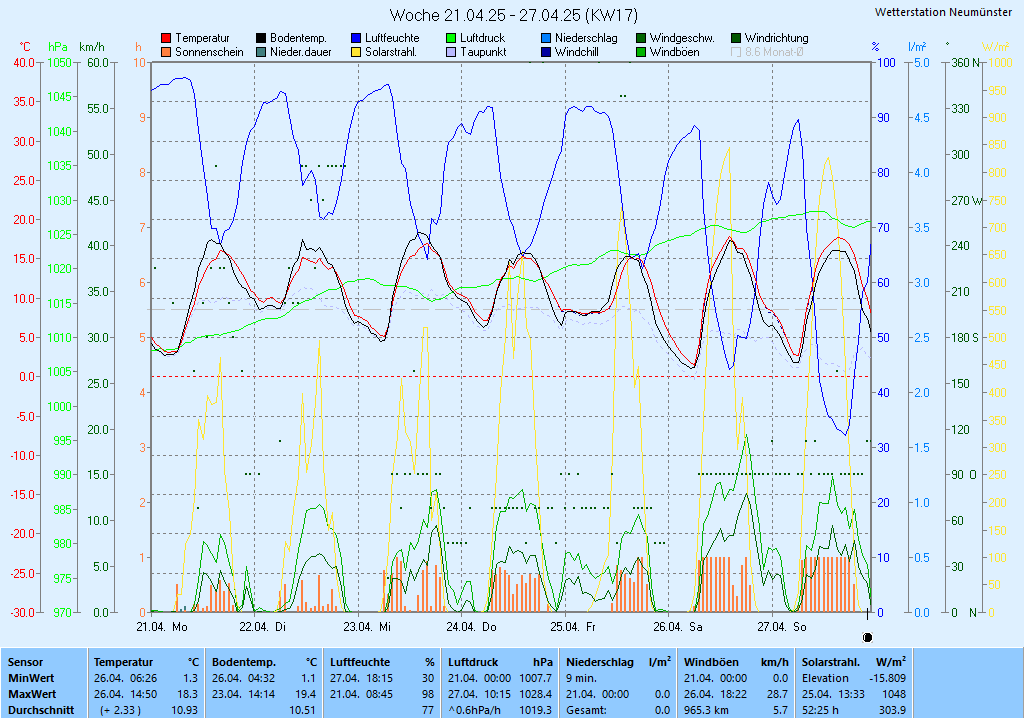Click the 'Windrichtung' legend label

tap(776, 39)
